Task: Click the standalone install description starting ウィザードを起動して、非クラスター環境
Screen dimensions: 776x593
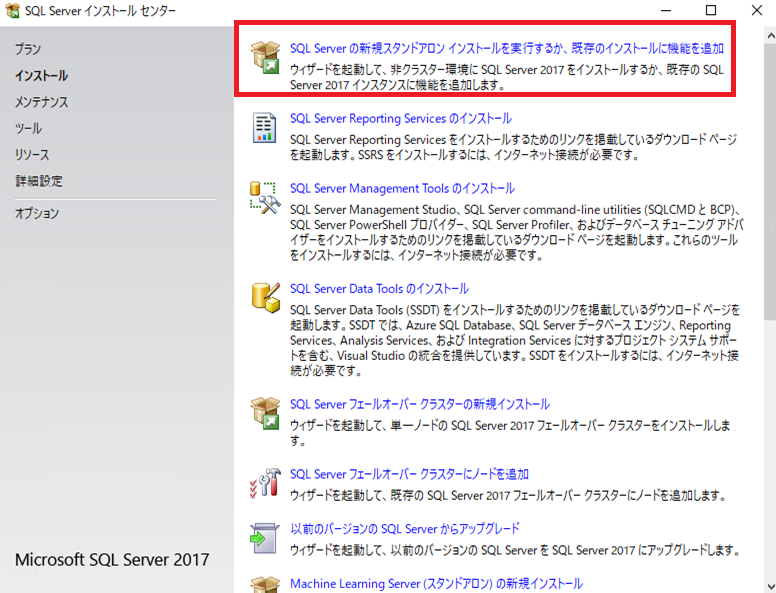Action: click(x=507, y=77)
